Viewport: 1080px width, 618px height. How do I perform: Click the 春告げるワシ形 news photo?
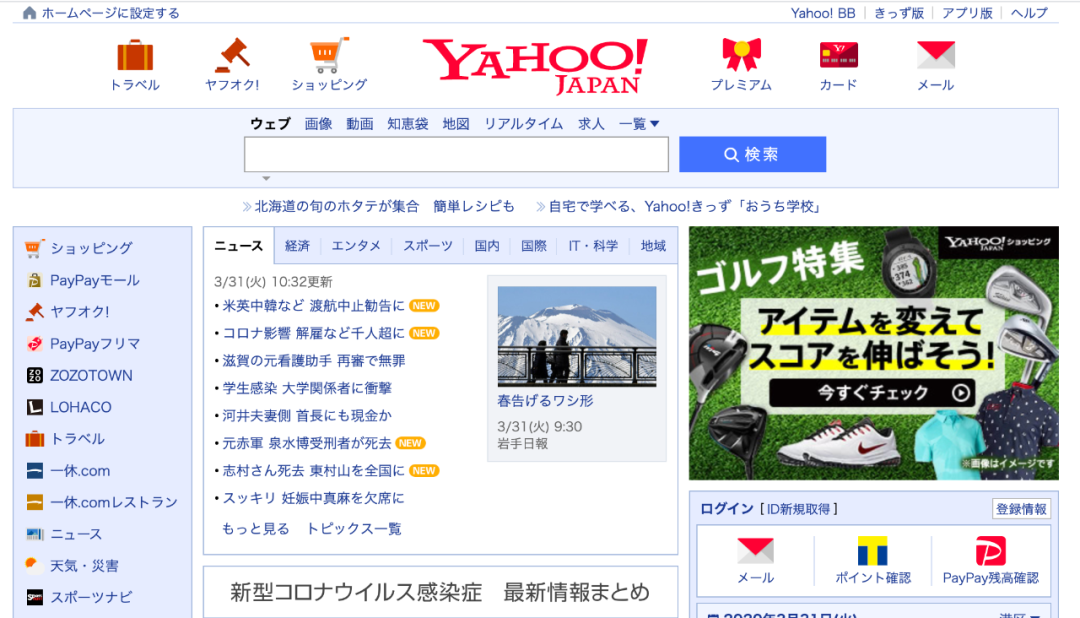click(576, 337)
